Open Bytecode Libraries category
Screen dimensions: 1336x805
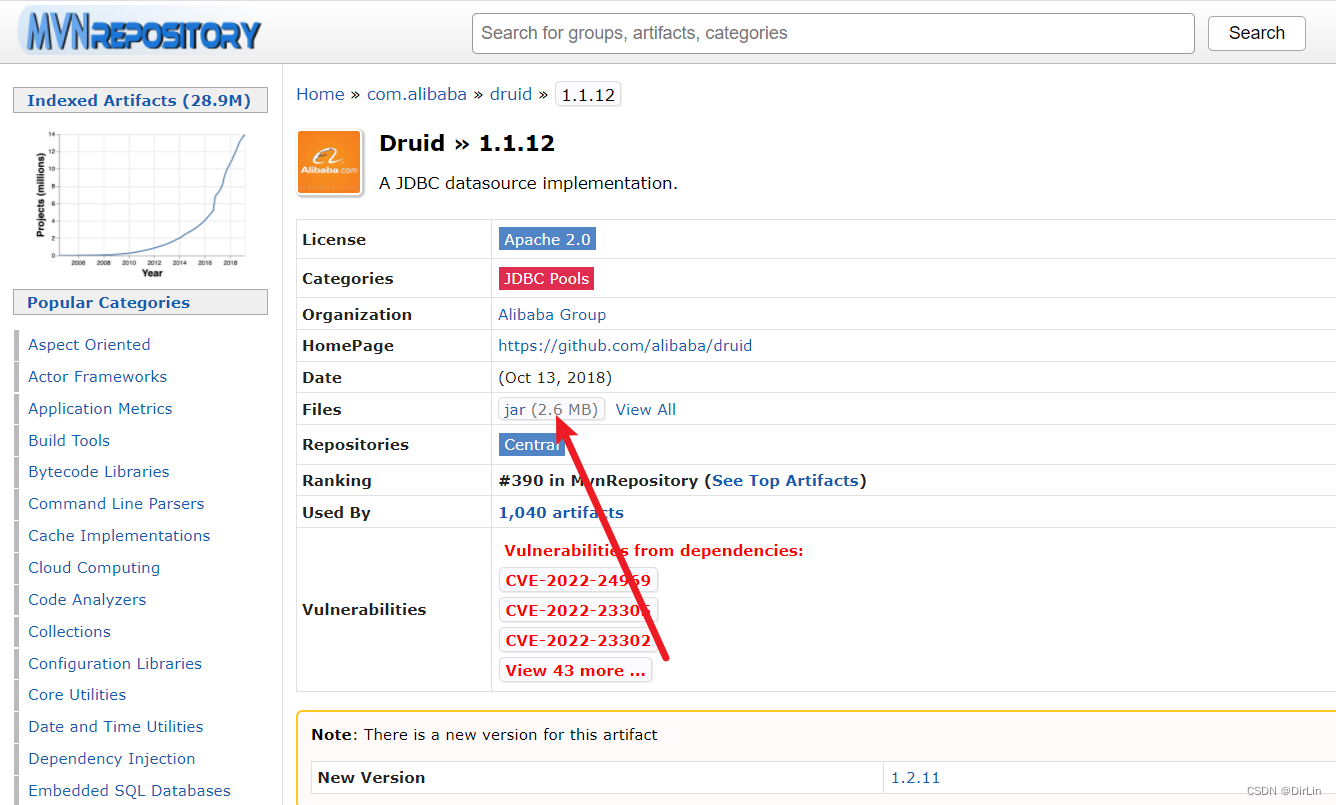coord(99,471)
